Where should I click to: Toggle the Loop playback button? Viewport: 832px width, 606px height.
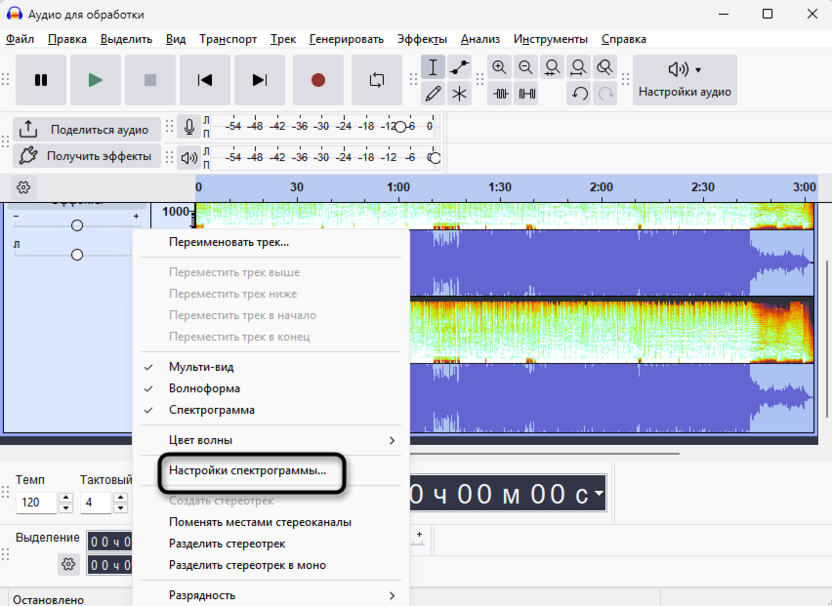377,80
